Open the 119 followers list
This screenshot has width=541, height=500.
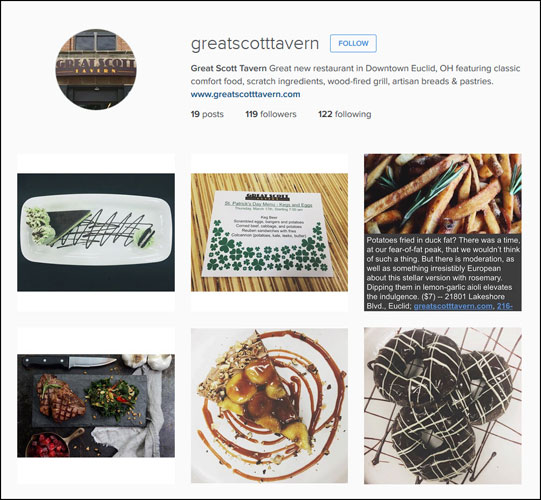(271, 114)
